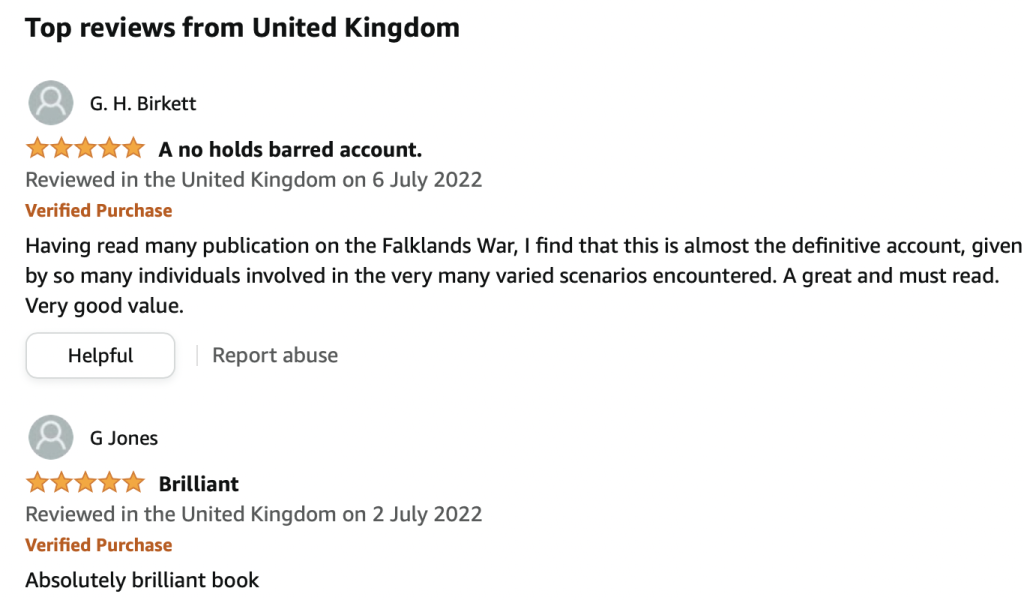The height and width of the screenshot is (600, 1024).
Task: Click first star of Birkett's review rating
Action: (x=37, y=149)
